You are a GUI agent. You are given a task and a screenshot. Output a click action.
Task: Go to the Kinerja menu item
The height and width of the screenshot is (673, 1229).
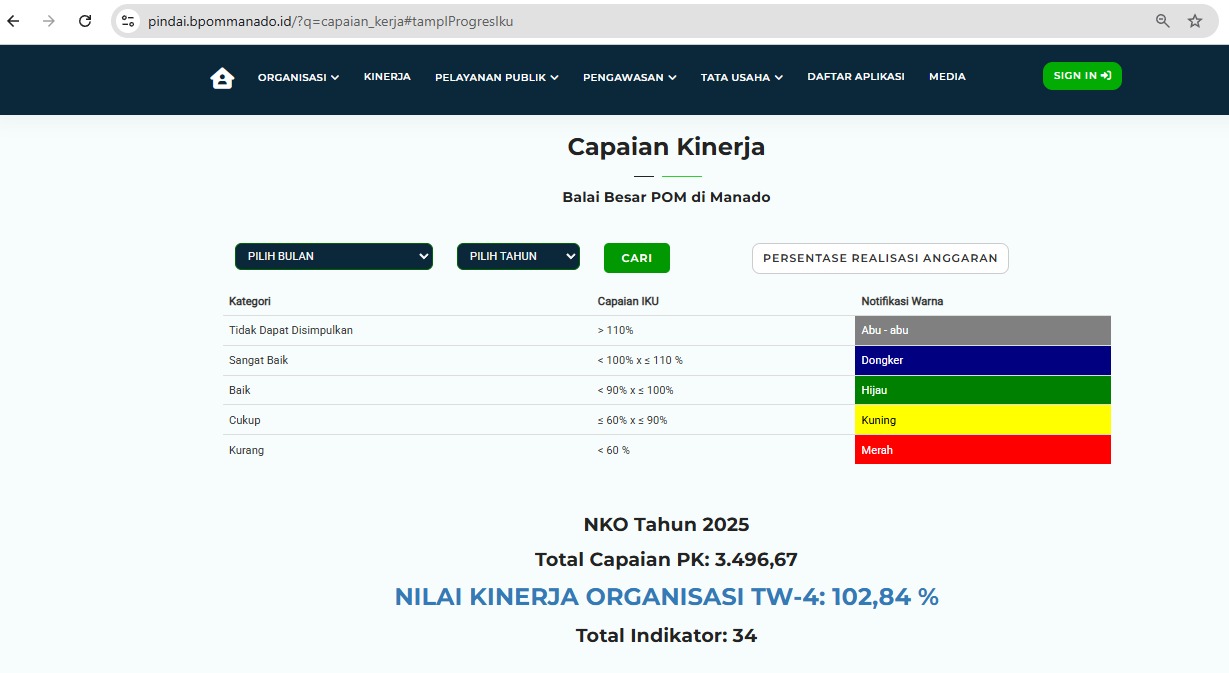387,77
